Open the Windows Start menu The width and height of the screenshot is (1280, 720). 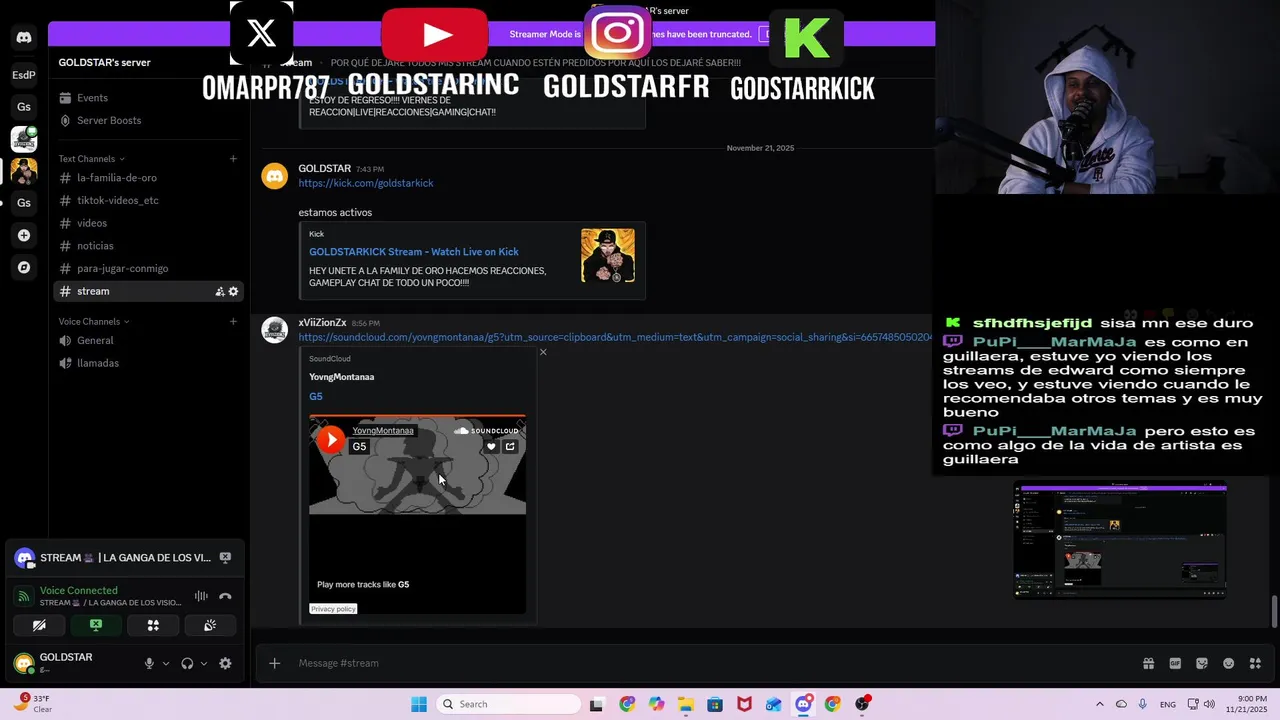point(419,704)
